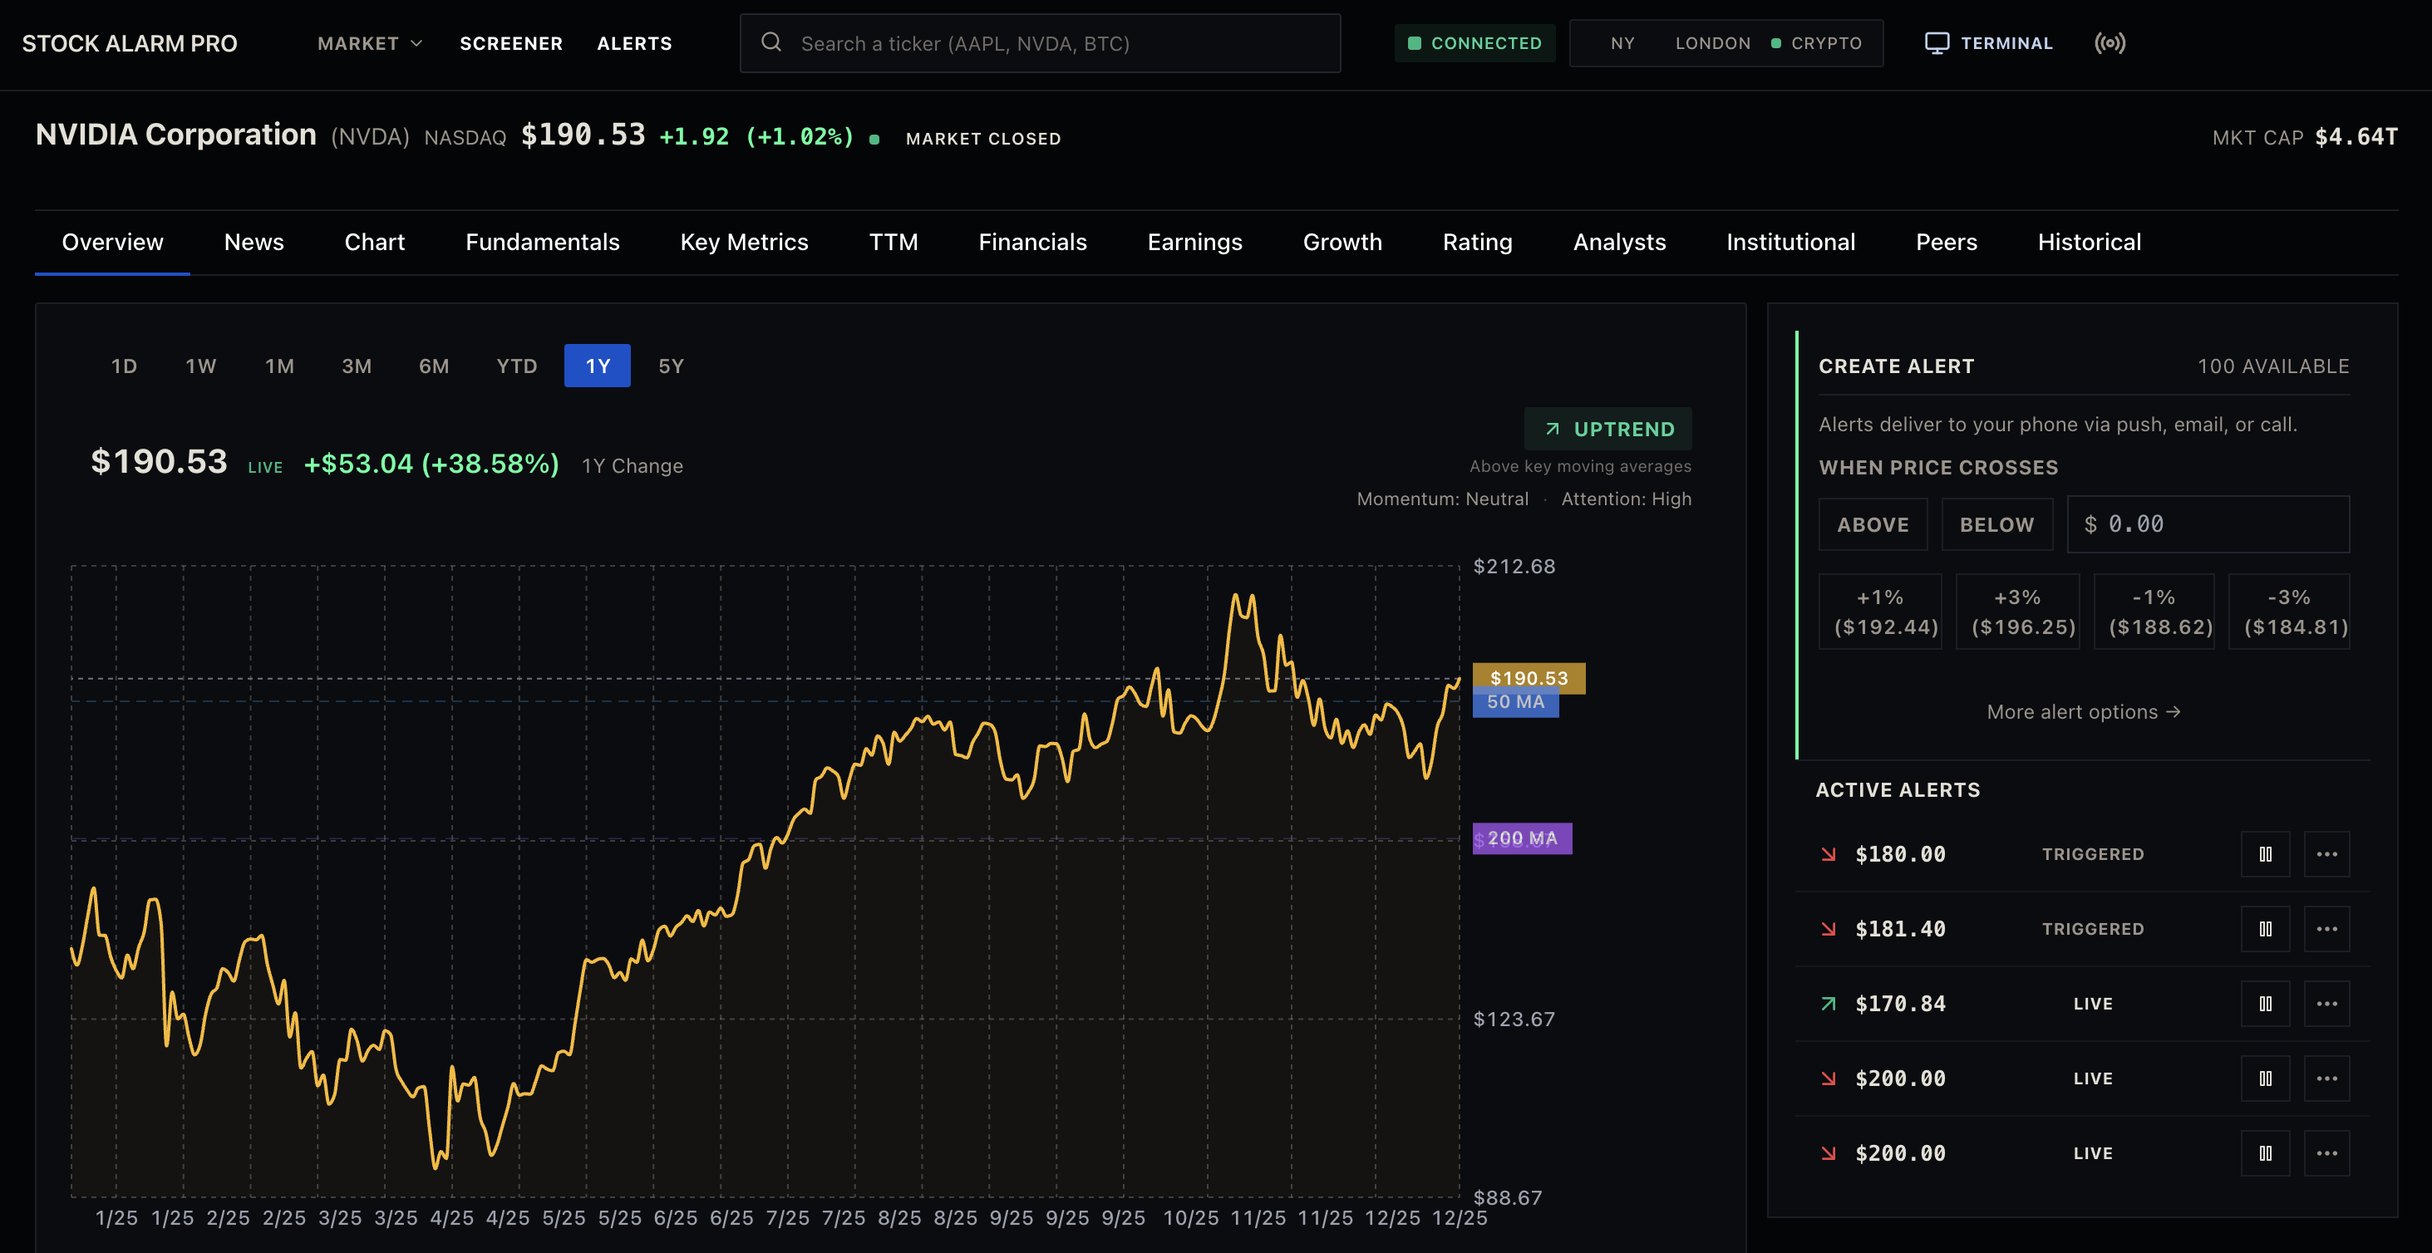Image resolution: width=2432 pixels, height=1253 pixels.
Task: Switch chart range to 5Y
Action: point(671,366)
